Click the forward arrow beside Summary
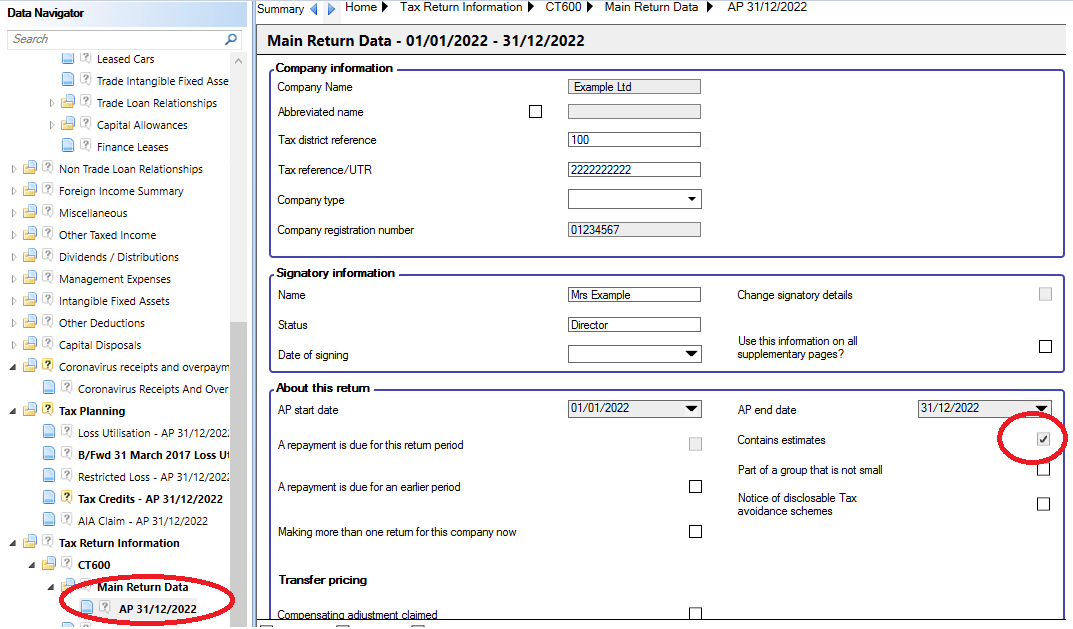 pos(331,9)
